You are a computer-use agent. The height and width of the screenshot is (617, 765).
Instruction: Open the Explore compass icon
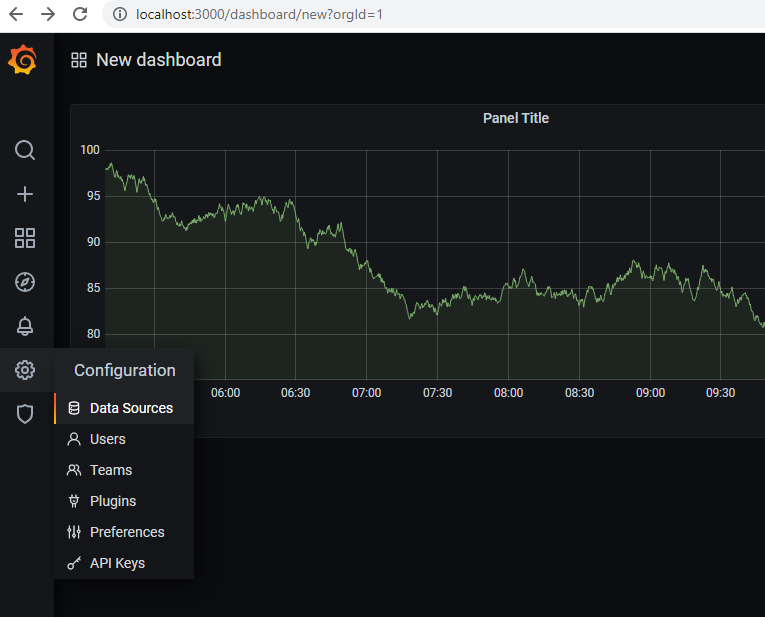(x=25, y=282)
